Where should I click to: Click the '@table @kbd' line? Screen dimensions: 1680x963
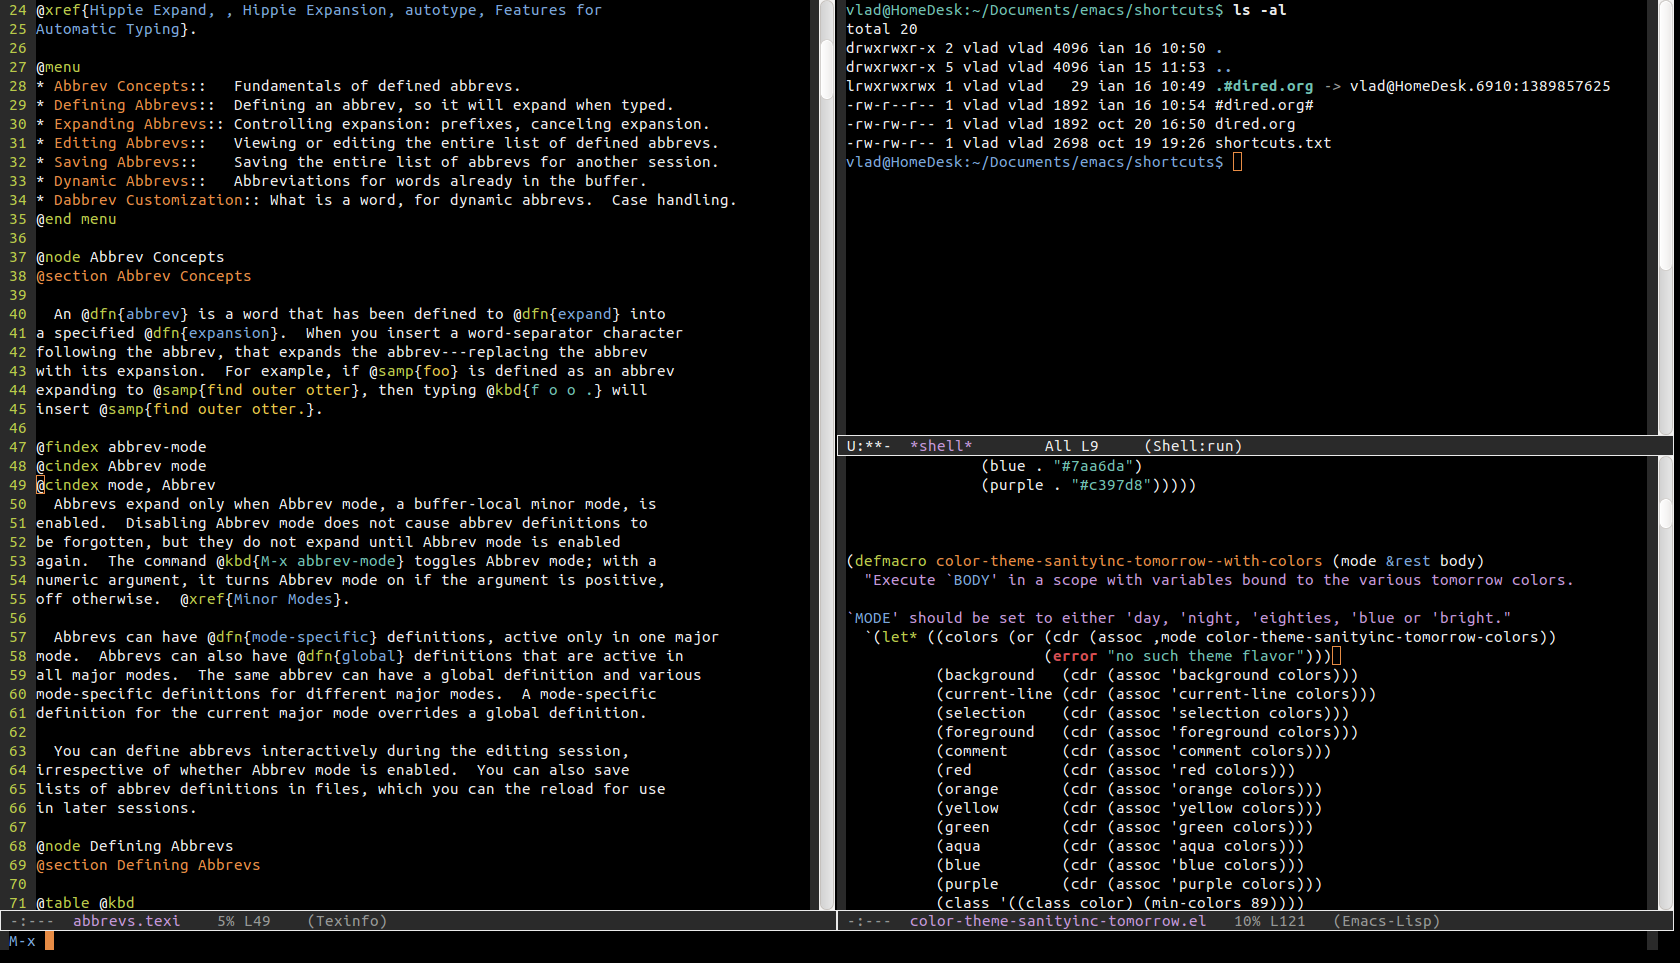click(x=85, y=903)
